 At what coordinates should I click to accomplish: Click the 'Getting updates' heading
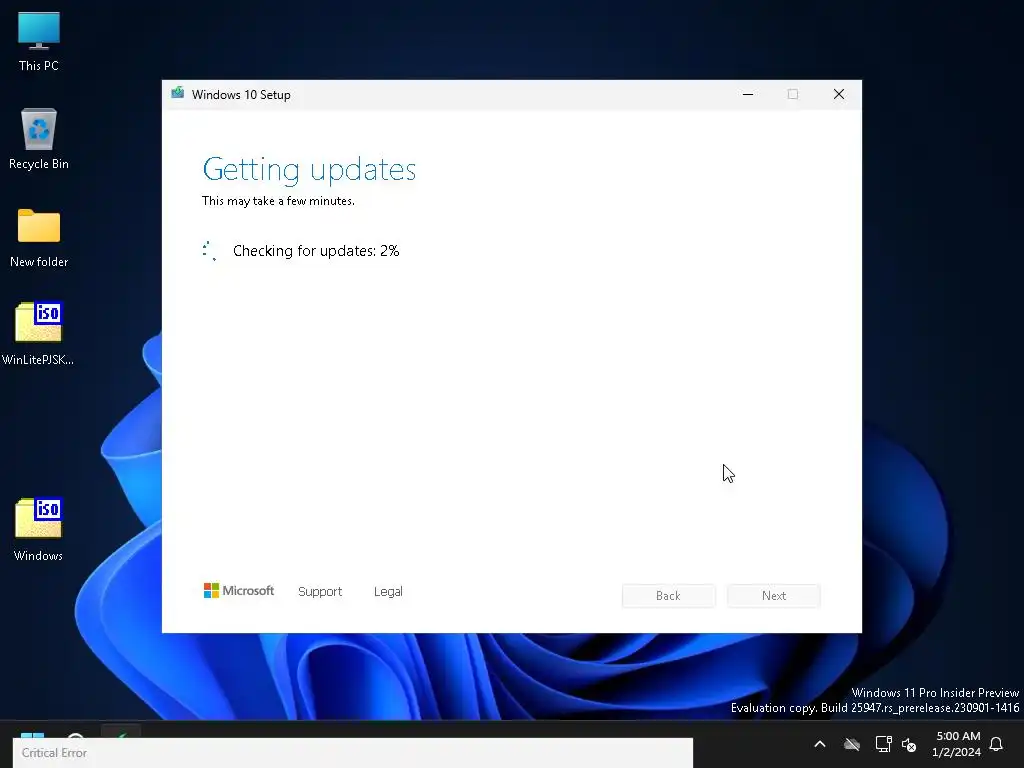pos(309,169)
